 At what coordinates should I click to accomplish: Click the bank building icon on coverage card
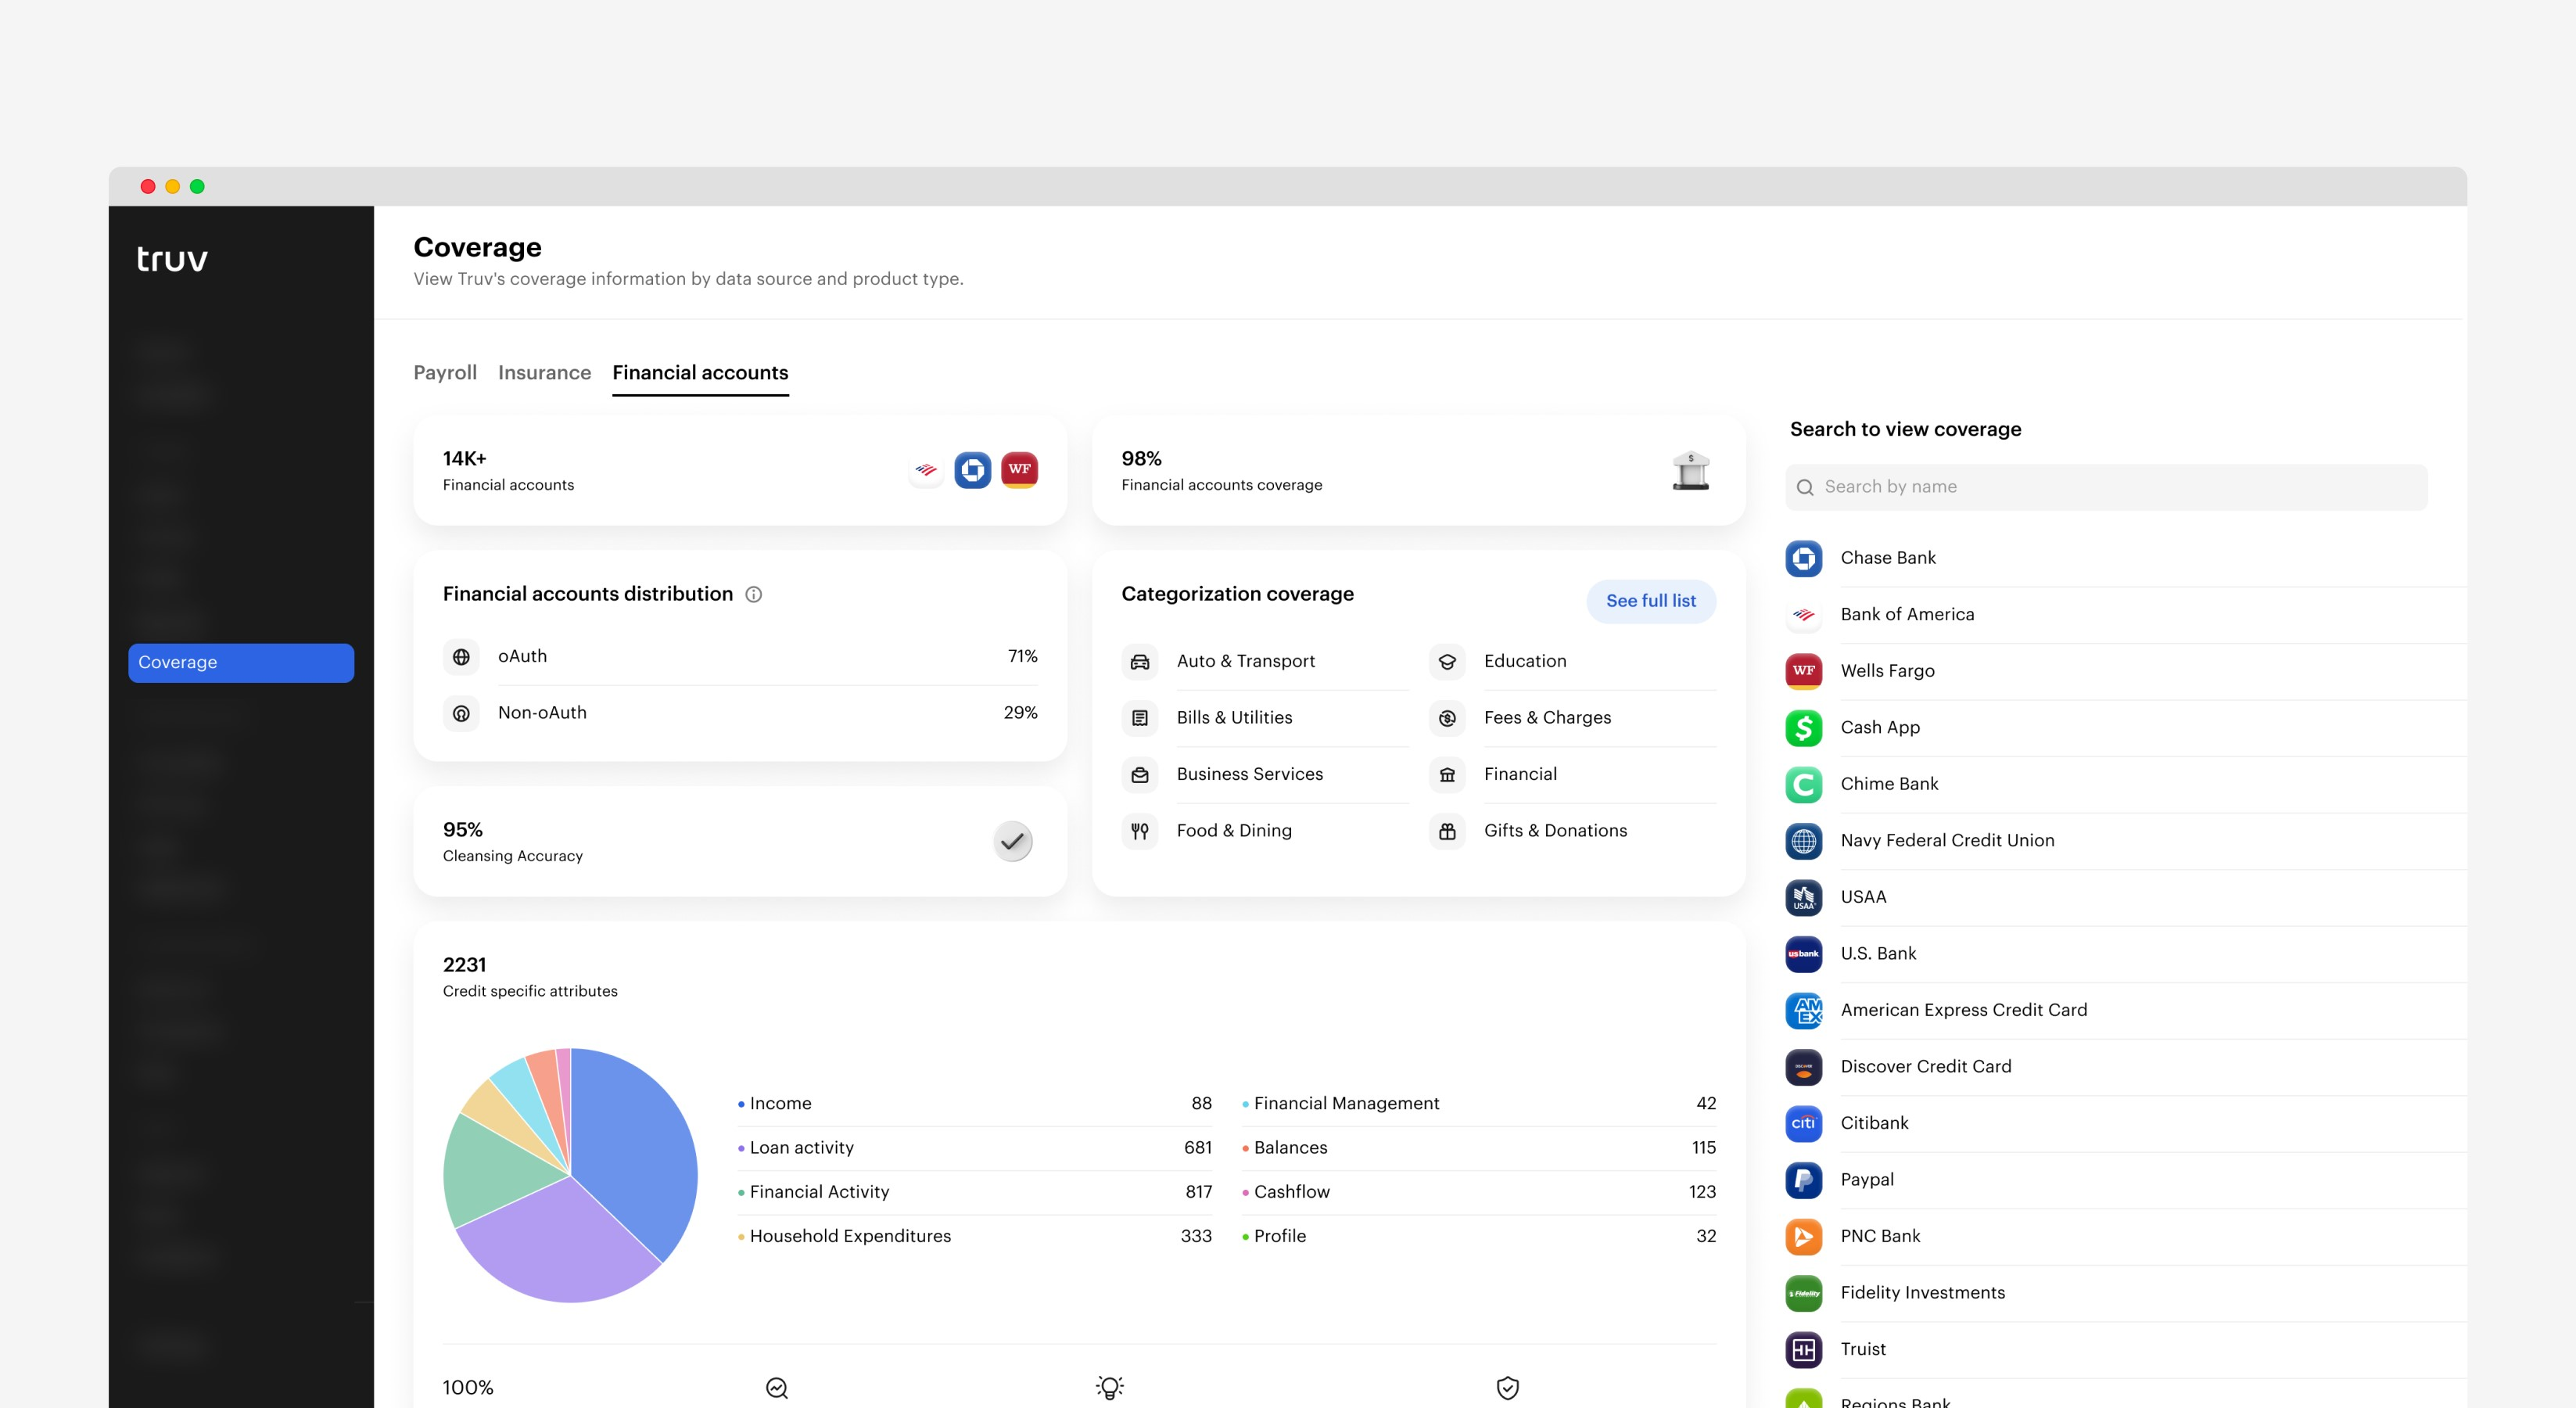[x=1690, y=470]
